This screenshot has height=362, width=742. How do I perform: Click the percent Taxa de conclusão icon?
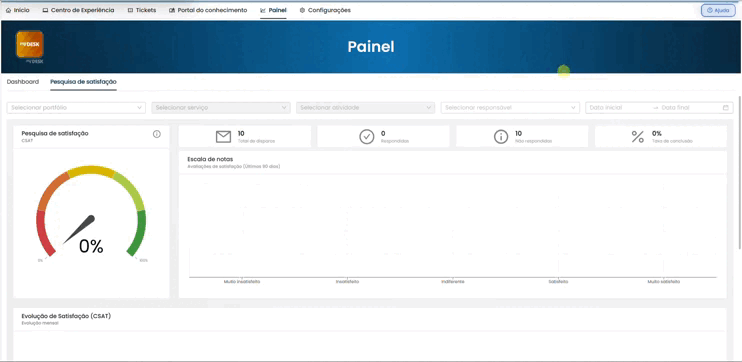coord(638,137)
